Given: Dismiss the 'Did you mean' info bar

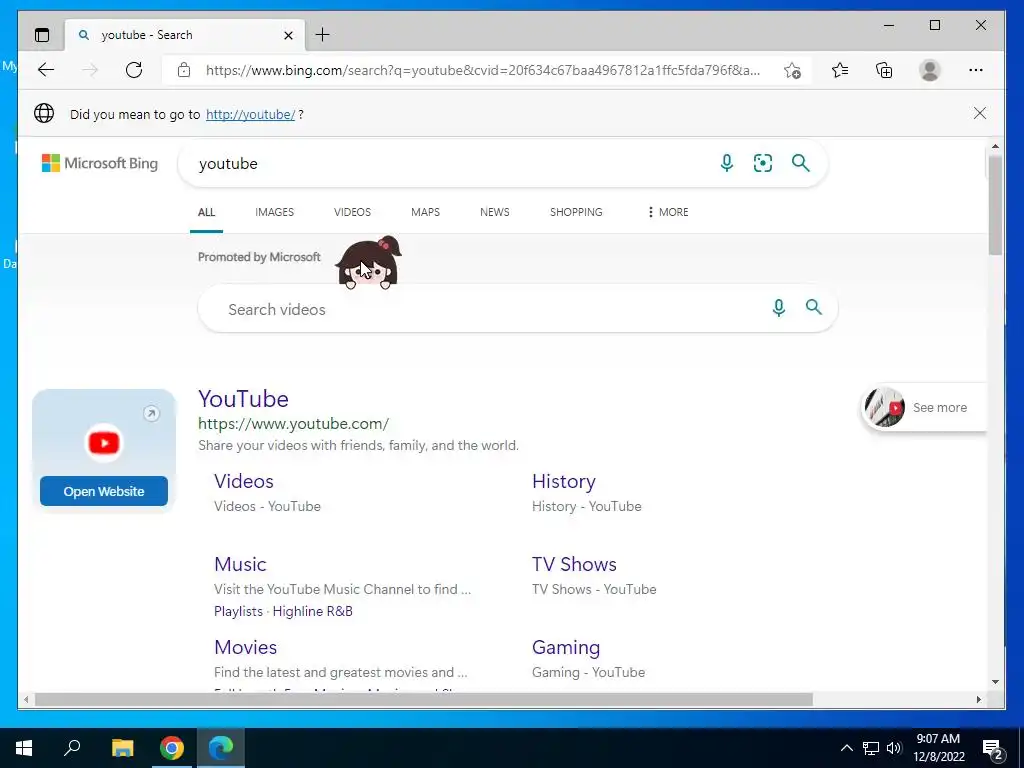Looking at the screenshot, I should [x=980, y=113].
